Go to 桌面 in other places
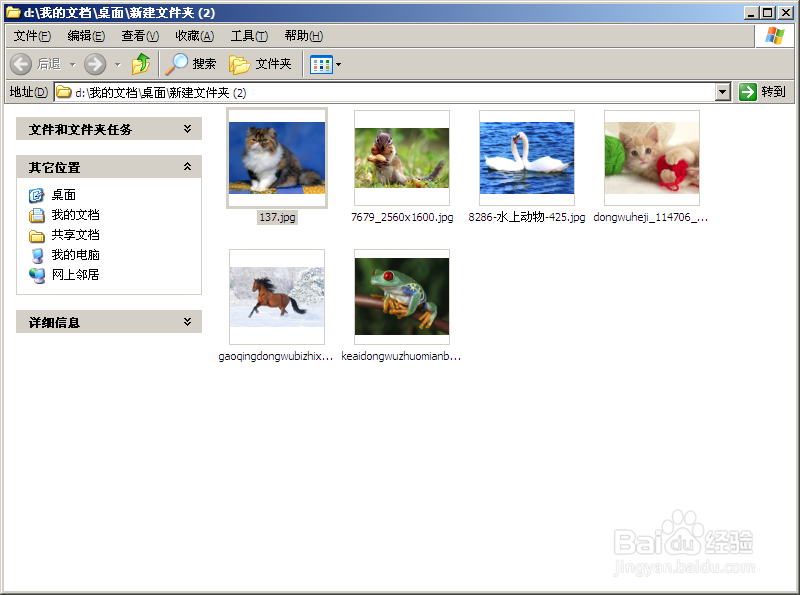Screen dimensions: 800x595 coord(64,195)
